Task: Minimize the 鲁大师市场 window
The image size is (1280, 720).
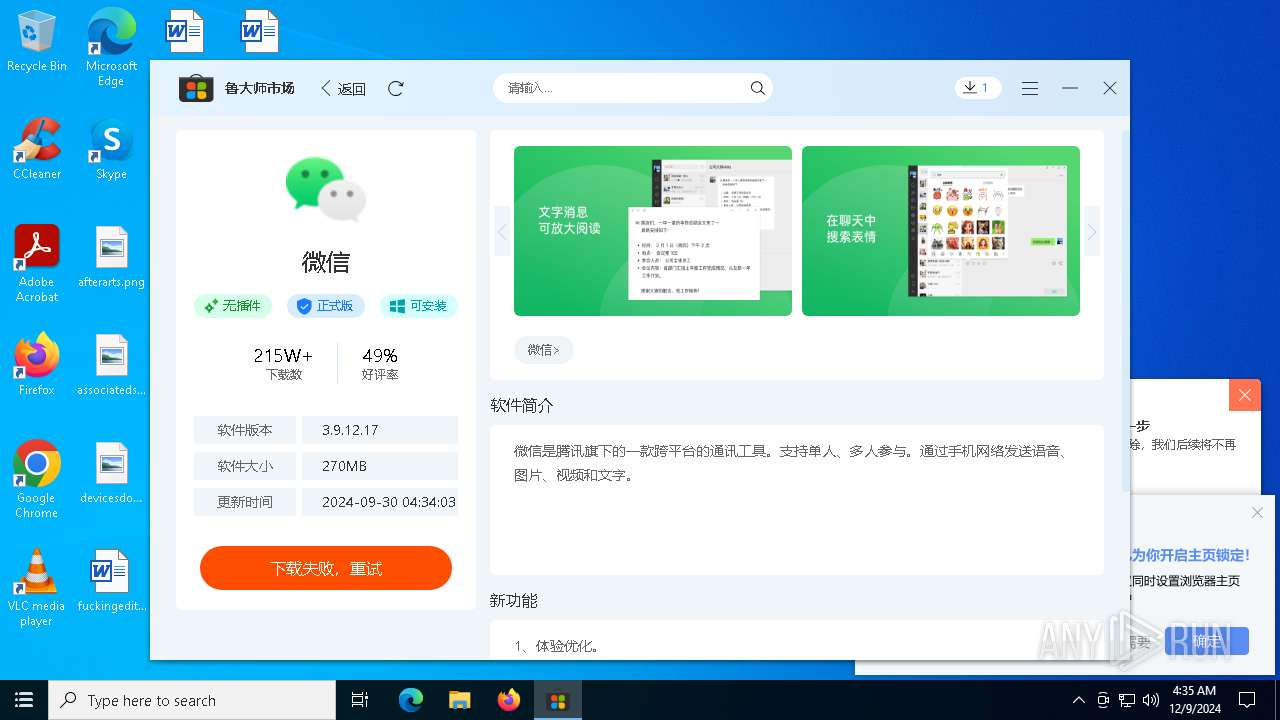Action: pyautogui.click(x=1070, y=88)
